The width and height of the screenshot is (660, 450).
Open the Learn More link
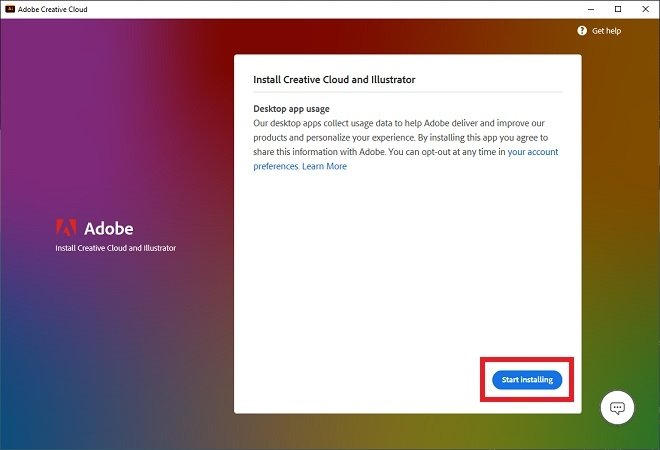tap(325, 166)
